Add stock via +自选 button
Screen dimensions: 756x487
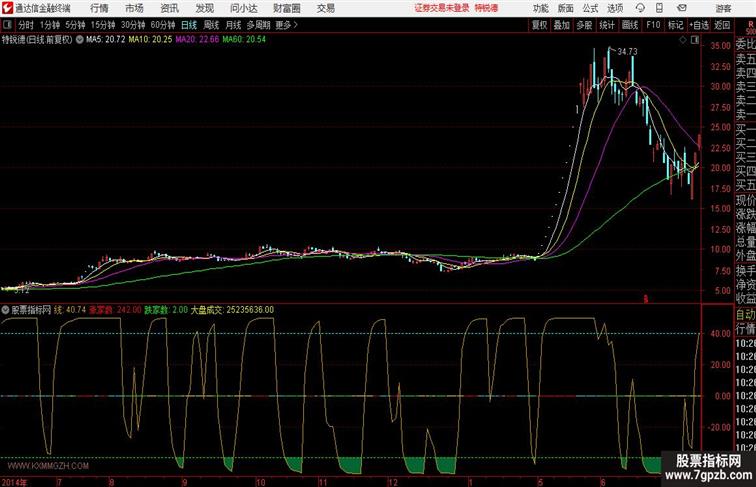(699, 25)
